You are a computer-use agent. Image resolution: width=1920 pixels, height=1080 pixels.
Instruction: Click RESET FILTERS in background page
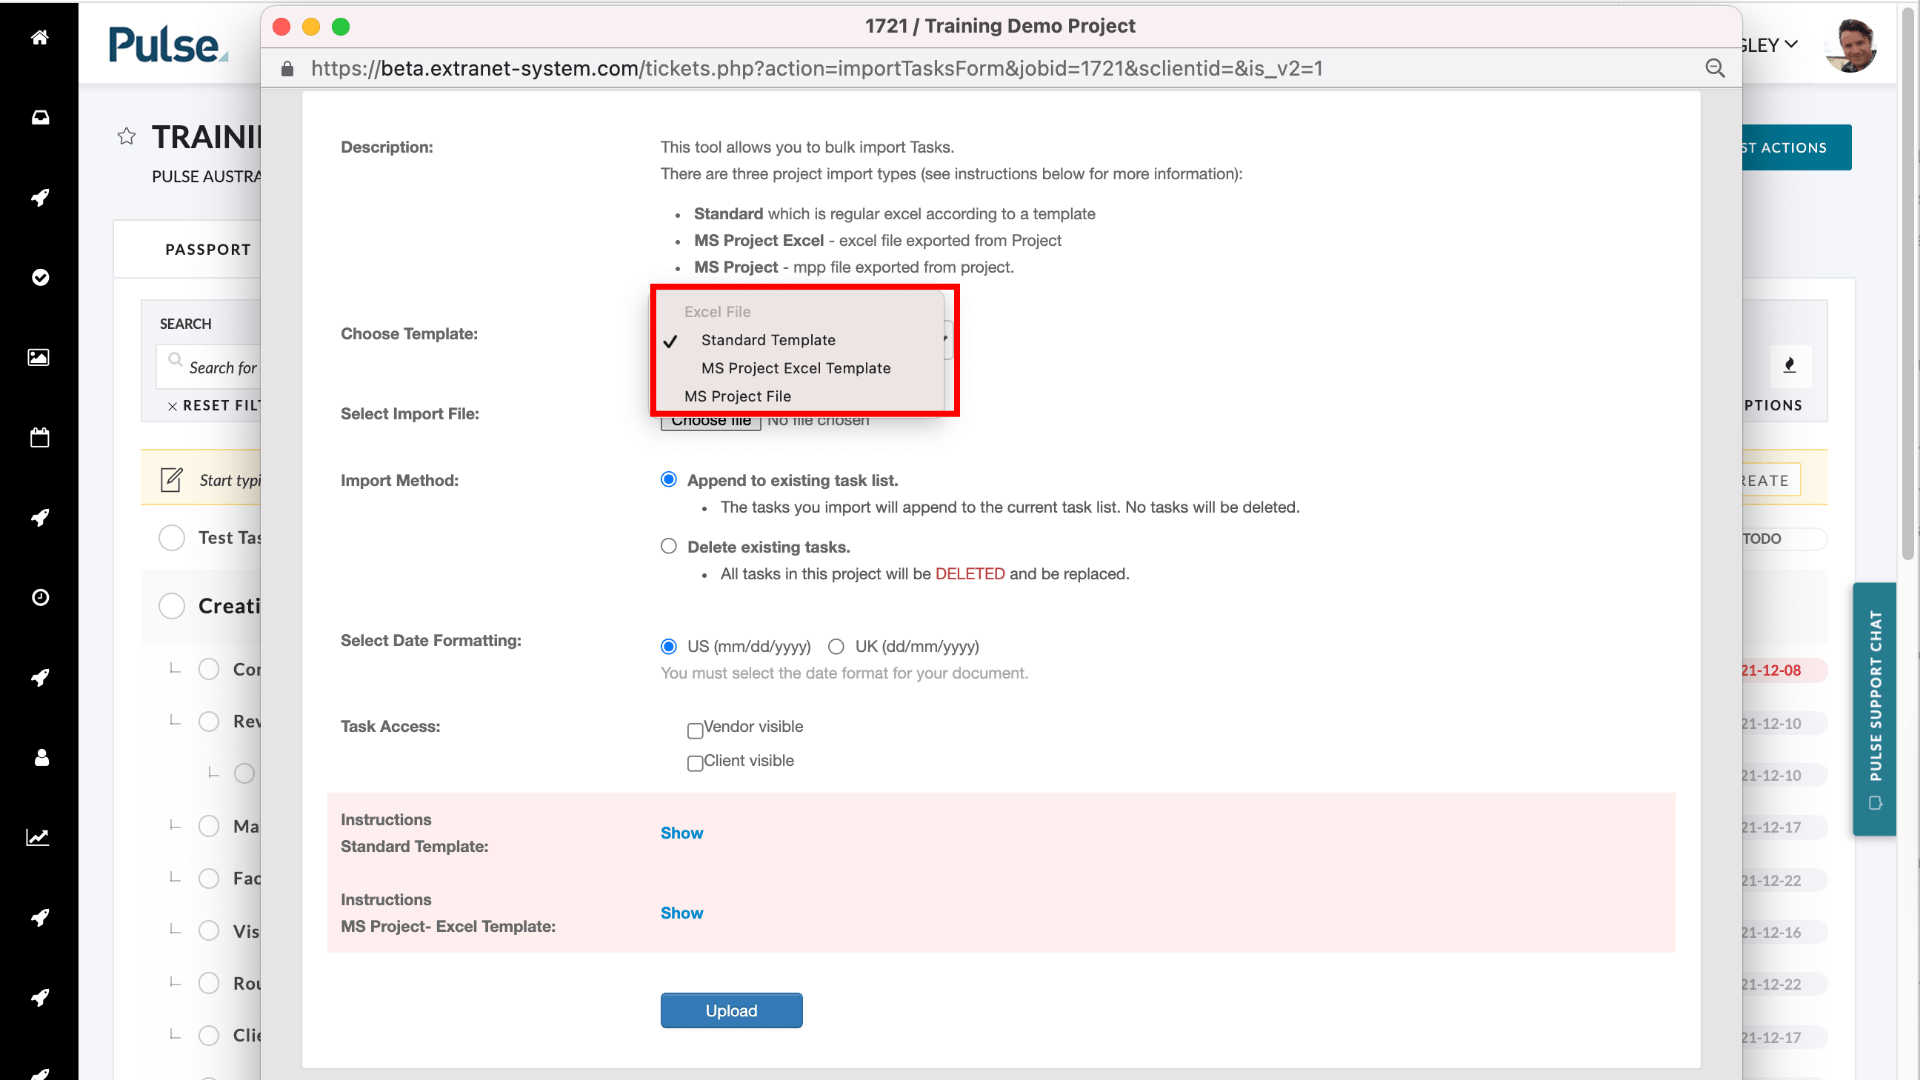pyautogui.click(x=212, y=405)
